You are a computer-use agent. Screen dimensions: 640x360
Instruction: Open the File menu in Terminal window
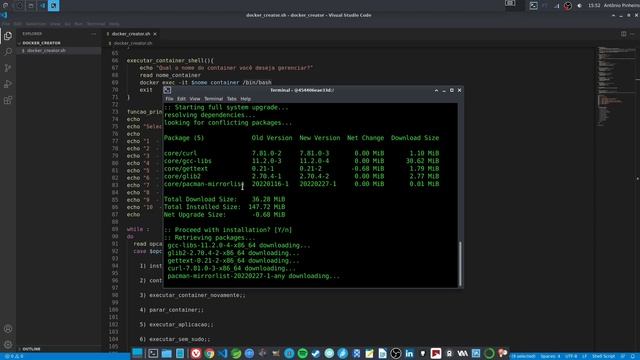click(169, 99)
